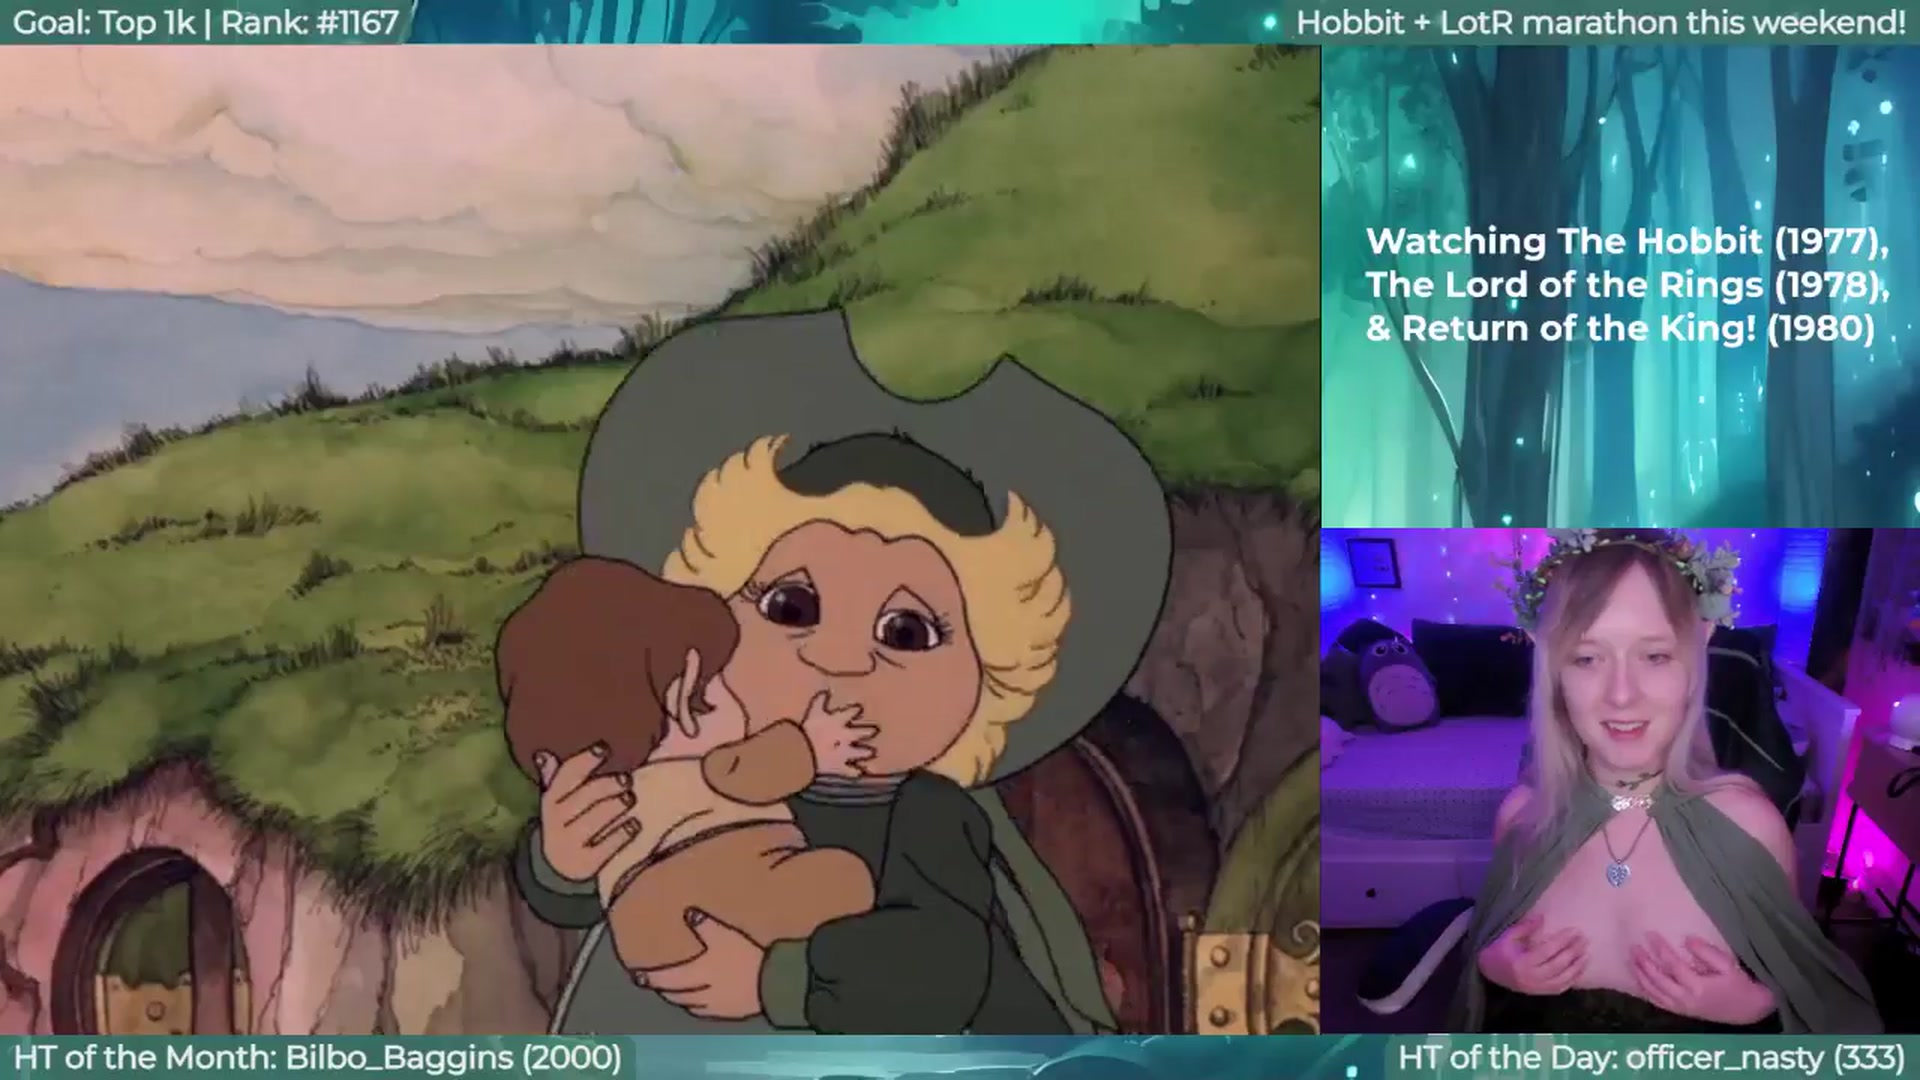Click the 'Watching The Hobbit (1977),' line
Viewport: 1920px width, 1080px height.
[1627, 241]
